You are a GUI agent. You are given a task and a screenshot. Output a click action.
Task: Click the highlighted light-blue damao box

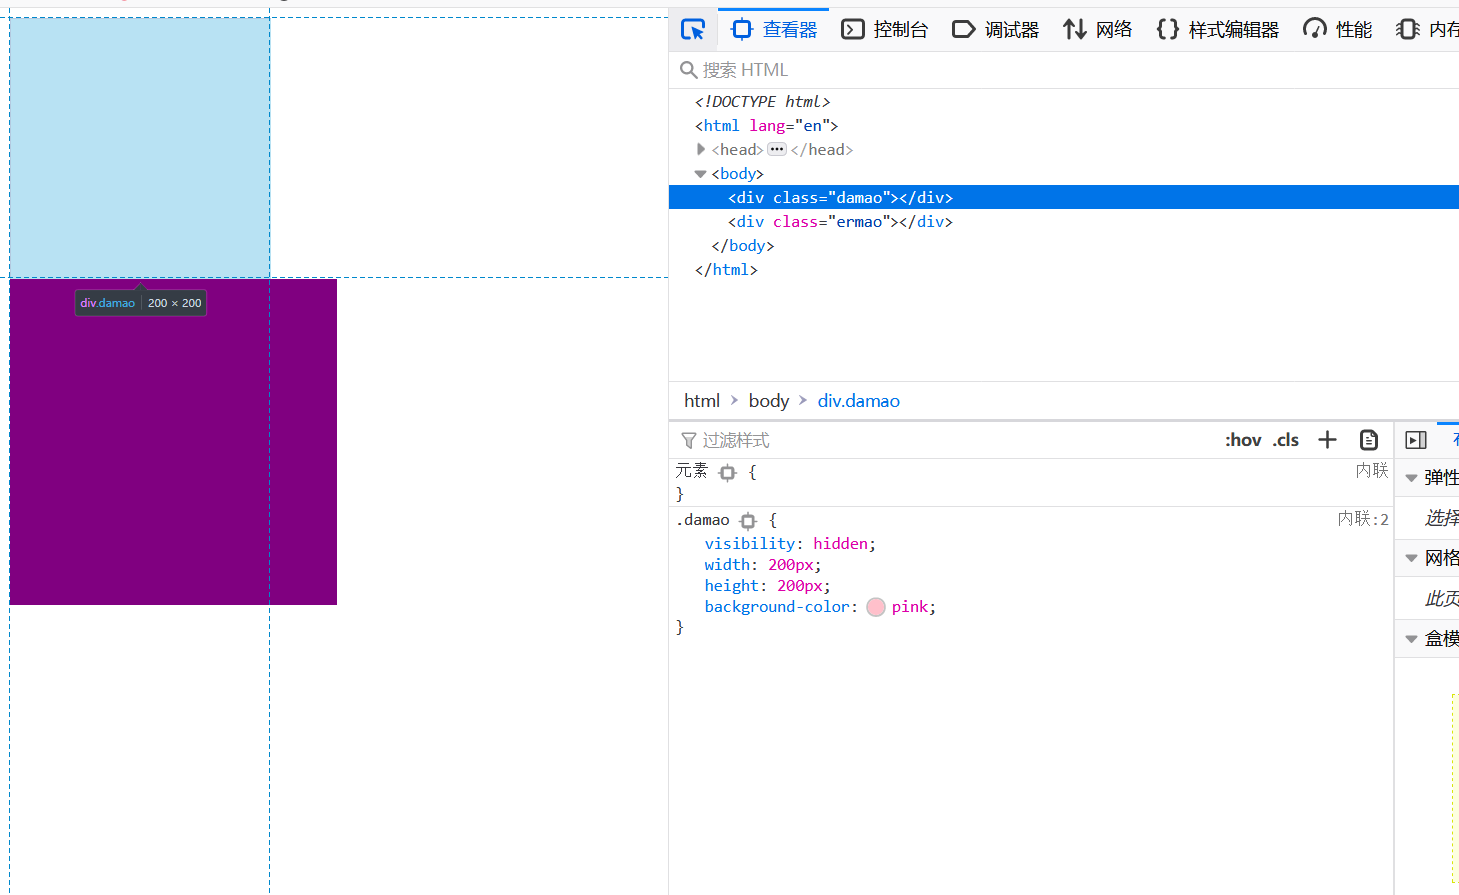coord(140,147)
